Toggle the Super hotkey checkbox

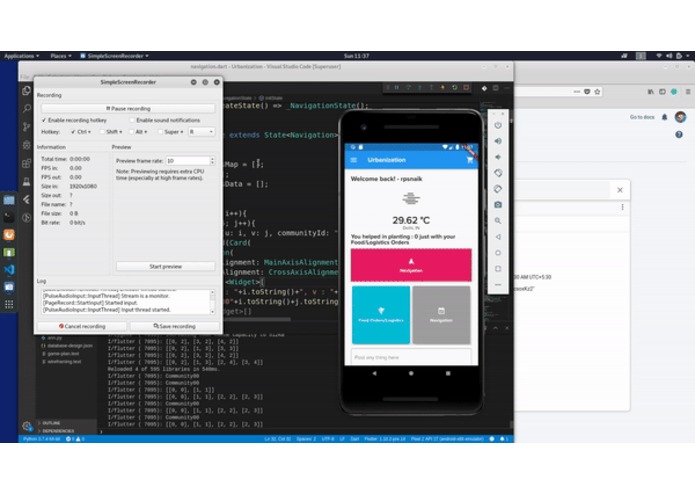click(160, 132)
